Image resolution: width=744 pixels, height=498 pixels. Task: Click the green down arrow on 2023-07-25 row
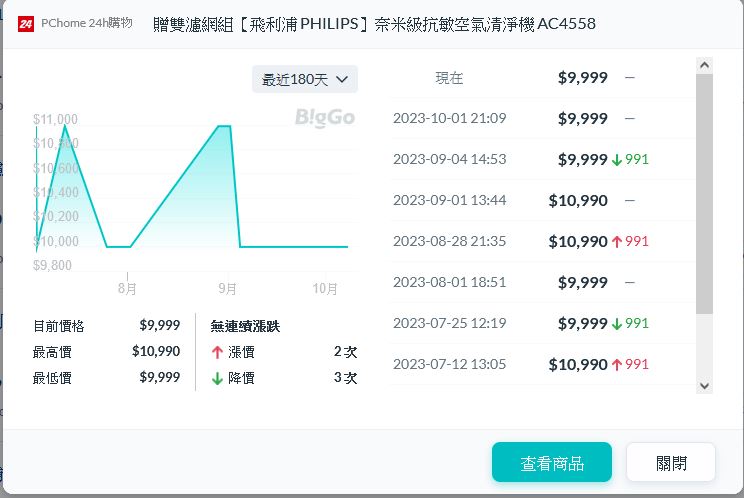tap(617, 323)
